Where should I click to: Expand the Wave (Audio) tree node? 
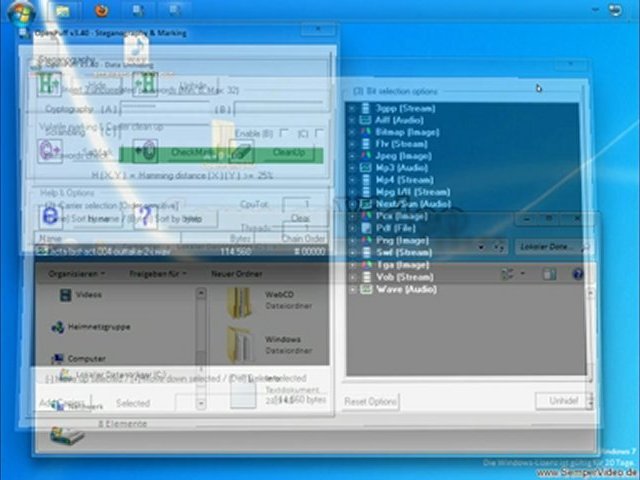(352, 289)
